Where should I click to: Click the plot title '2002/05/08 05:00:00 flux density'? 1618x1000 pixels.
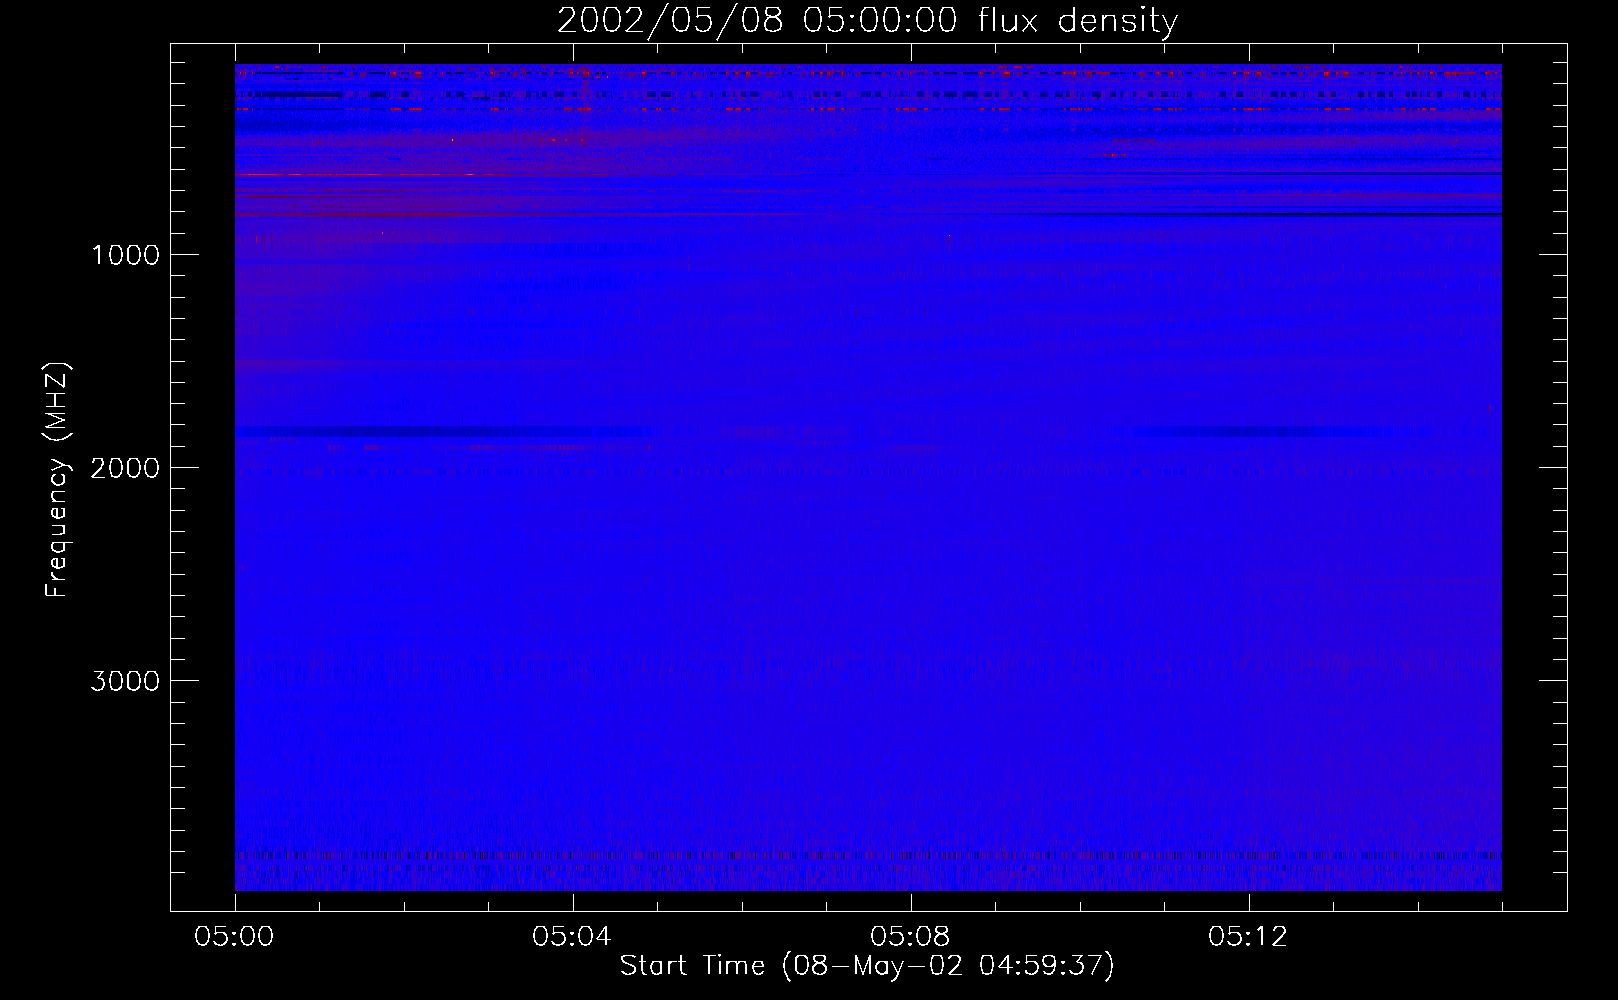[x=867, y=21]
